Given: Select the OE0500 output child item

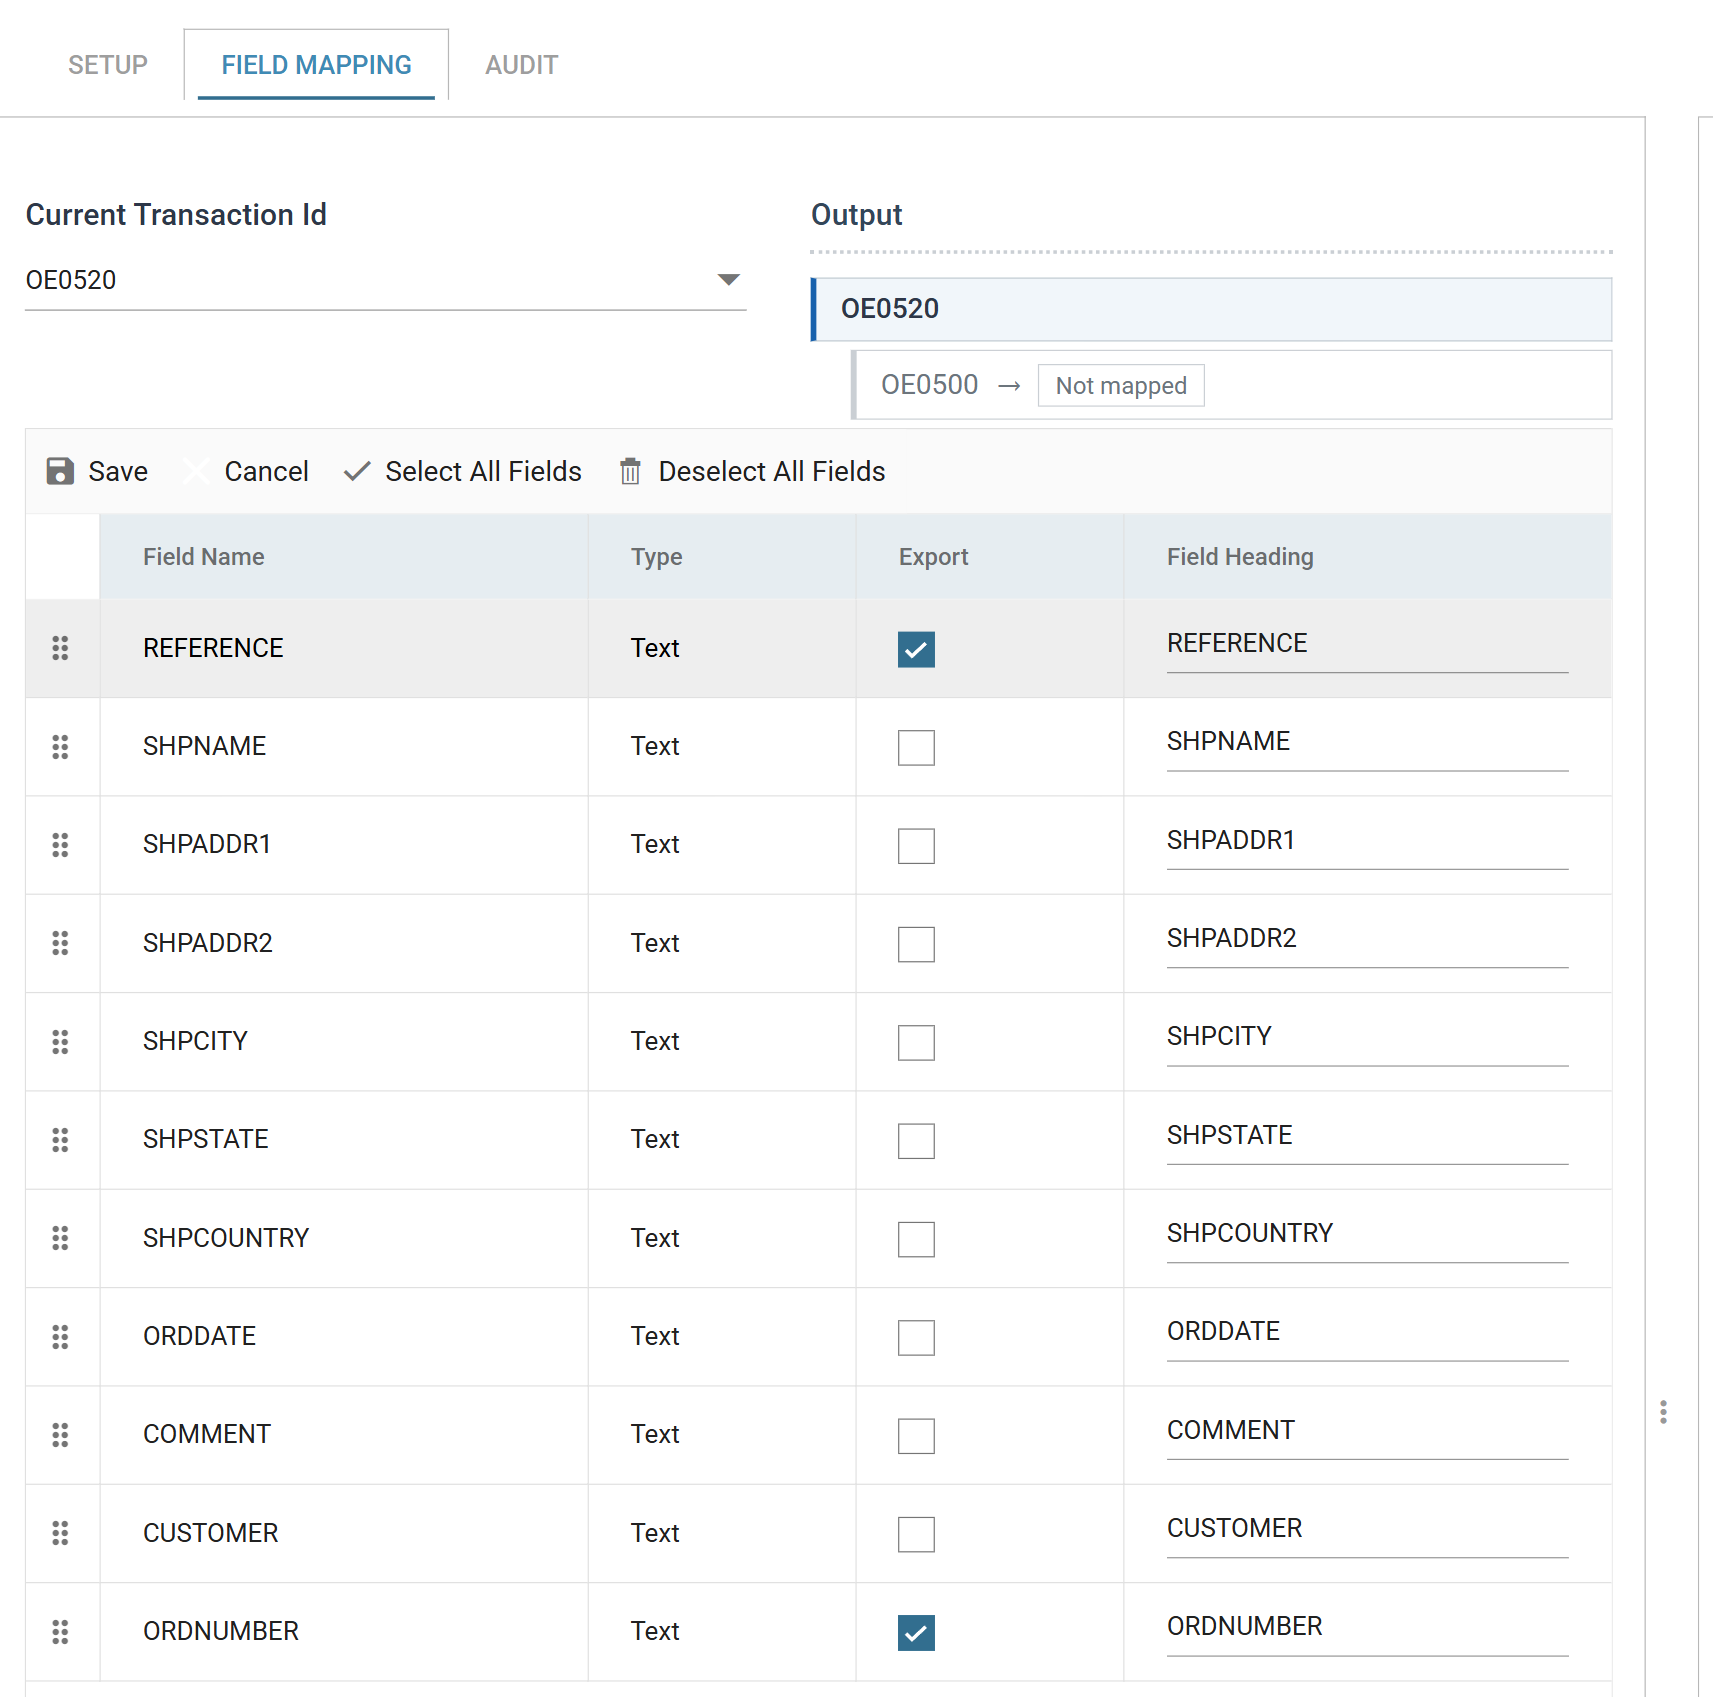Looking at the screenshot, I should click(1231, 385).
